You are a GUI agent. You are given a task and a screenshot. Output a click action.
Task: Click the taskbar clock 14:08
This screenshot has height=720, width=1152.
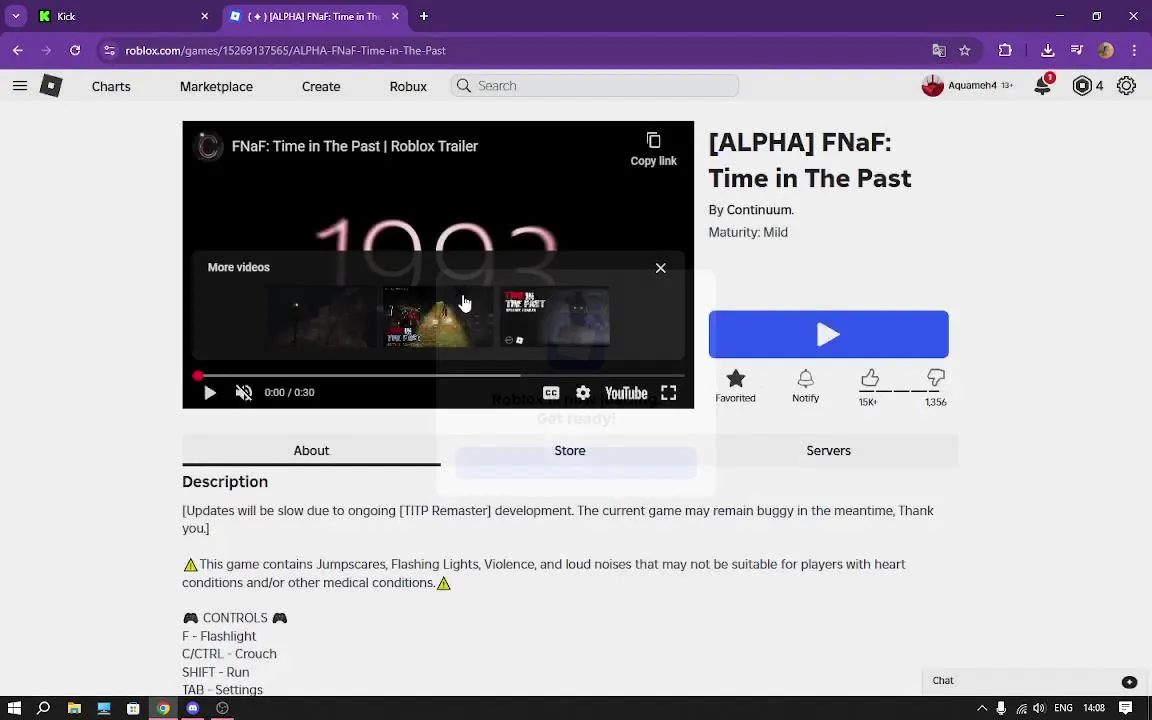(x=1094, y=708)
